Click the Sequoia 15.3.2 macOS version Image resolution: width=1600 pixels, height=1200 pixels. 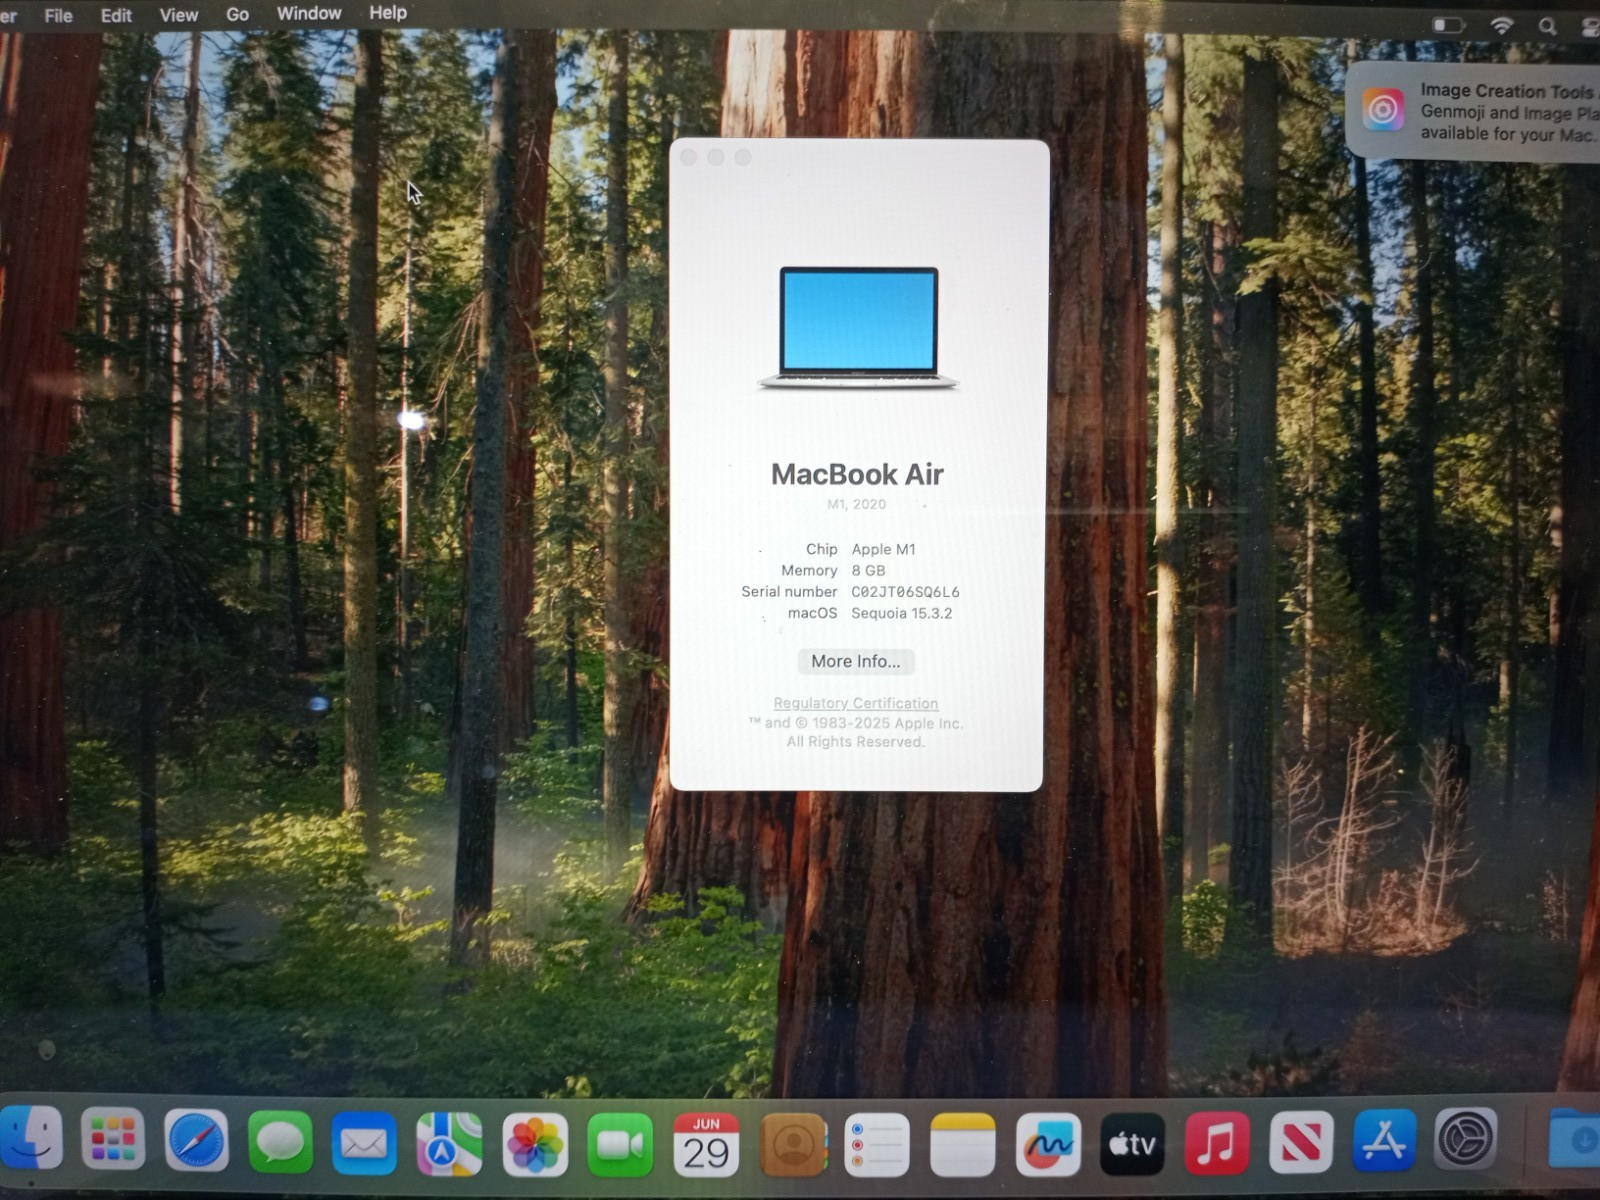coord(902,613)
